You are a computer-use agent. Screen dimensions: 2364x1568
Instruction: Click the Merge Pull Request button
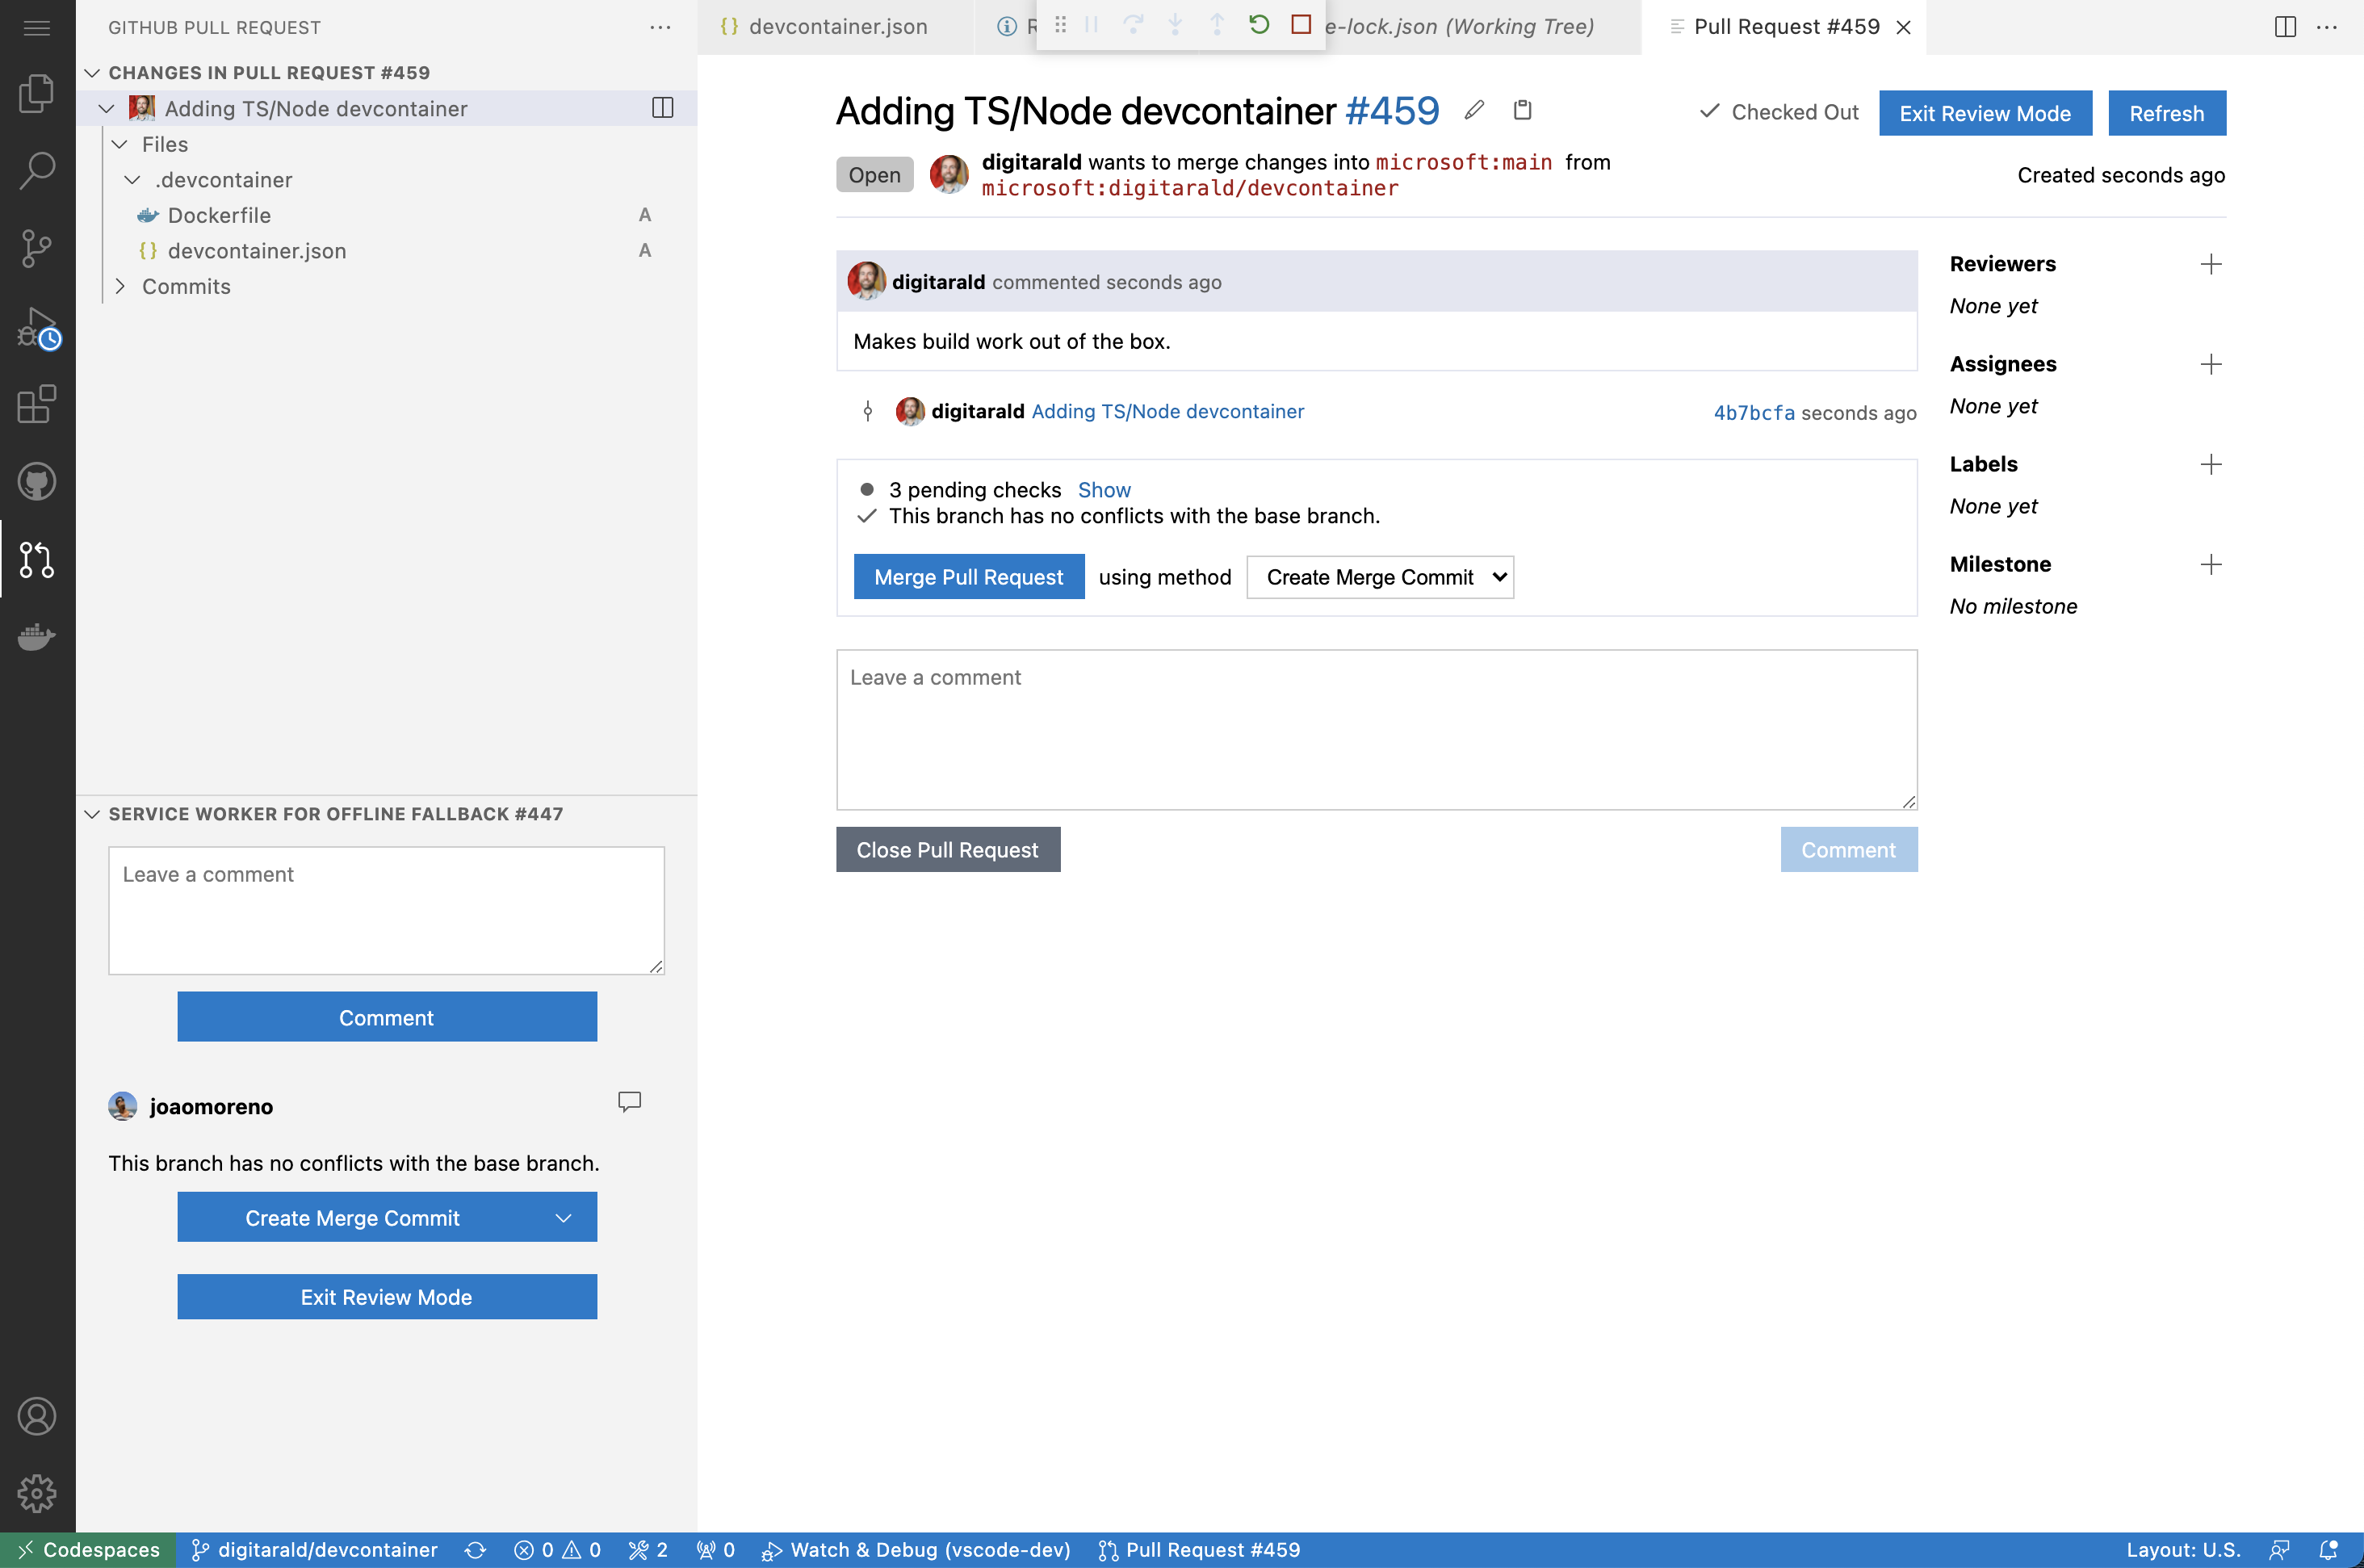coord(969,577)
